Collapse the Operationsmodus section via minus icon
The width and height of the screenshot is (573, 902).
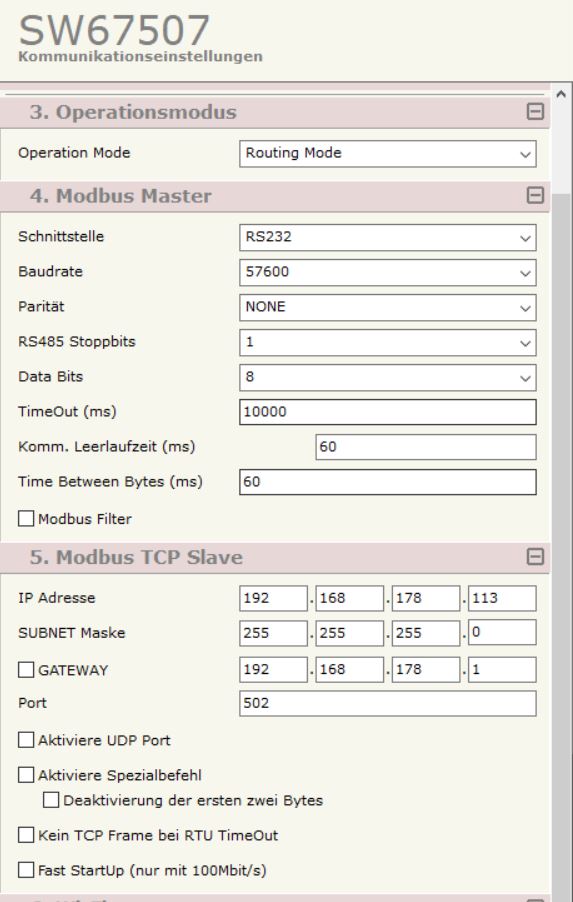click(x=535, y=111)
